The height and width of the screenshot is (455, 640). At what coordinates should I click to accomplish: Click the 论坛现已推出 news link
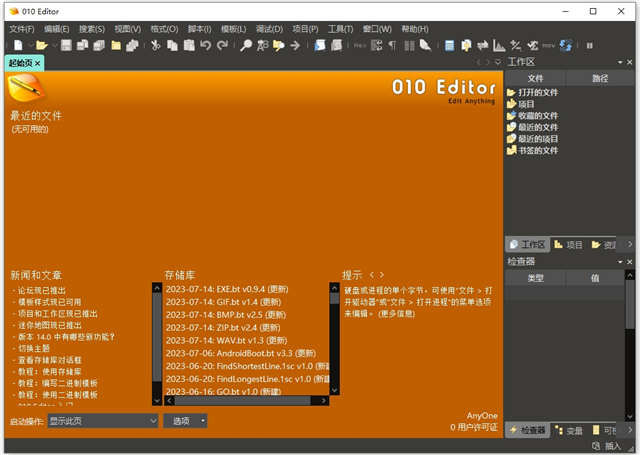coord(43,289)
